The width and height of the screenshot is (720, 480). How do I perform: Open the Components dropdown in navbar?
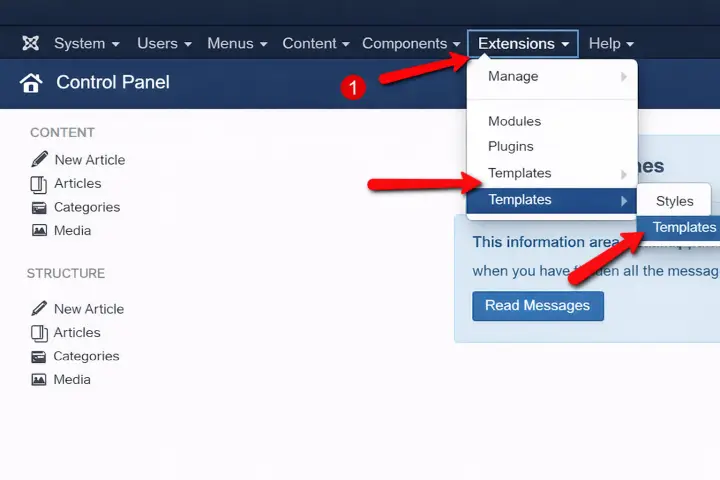[411, 44]
